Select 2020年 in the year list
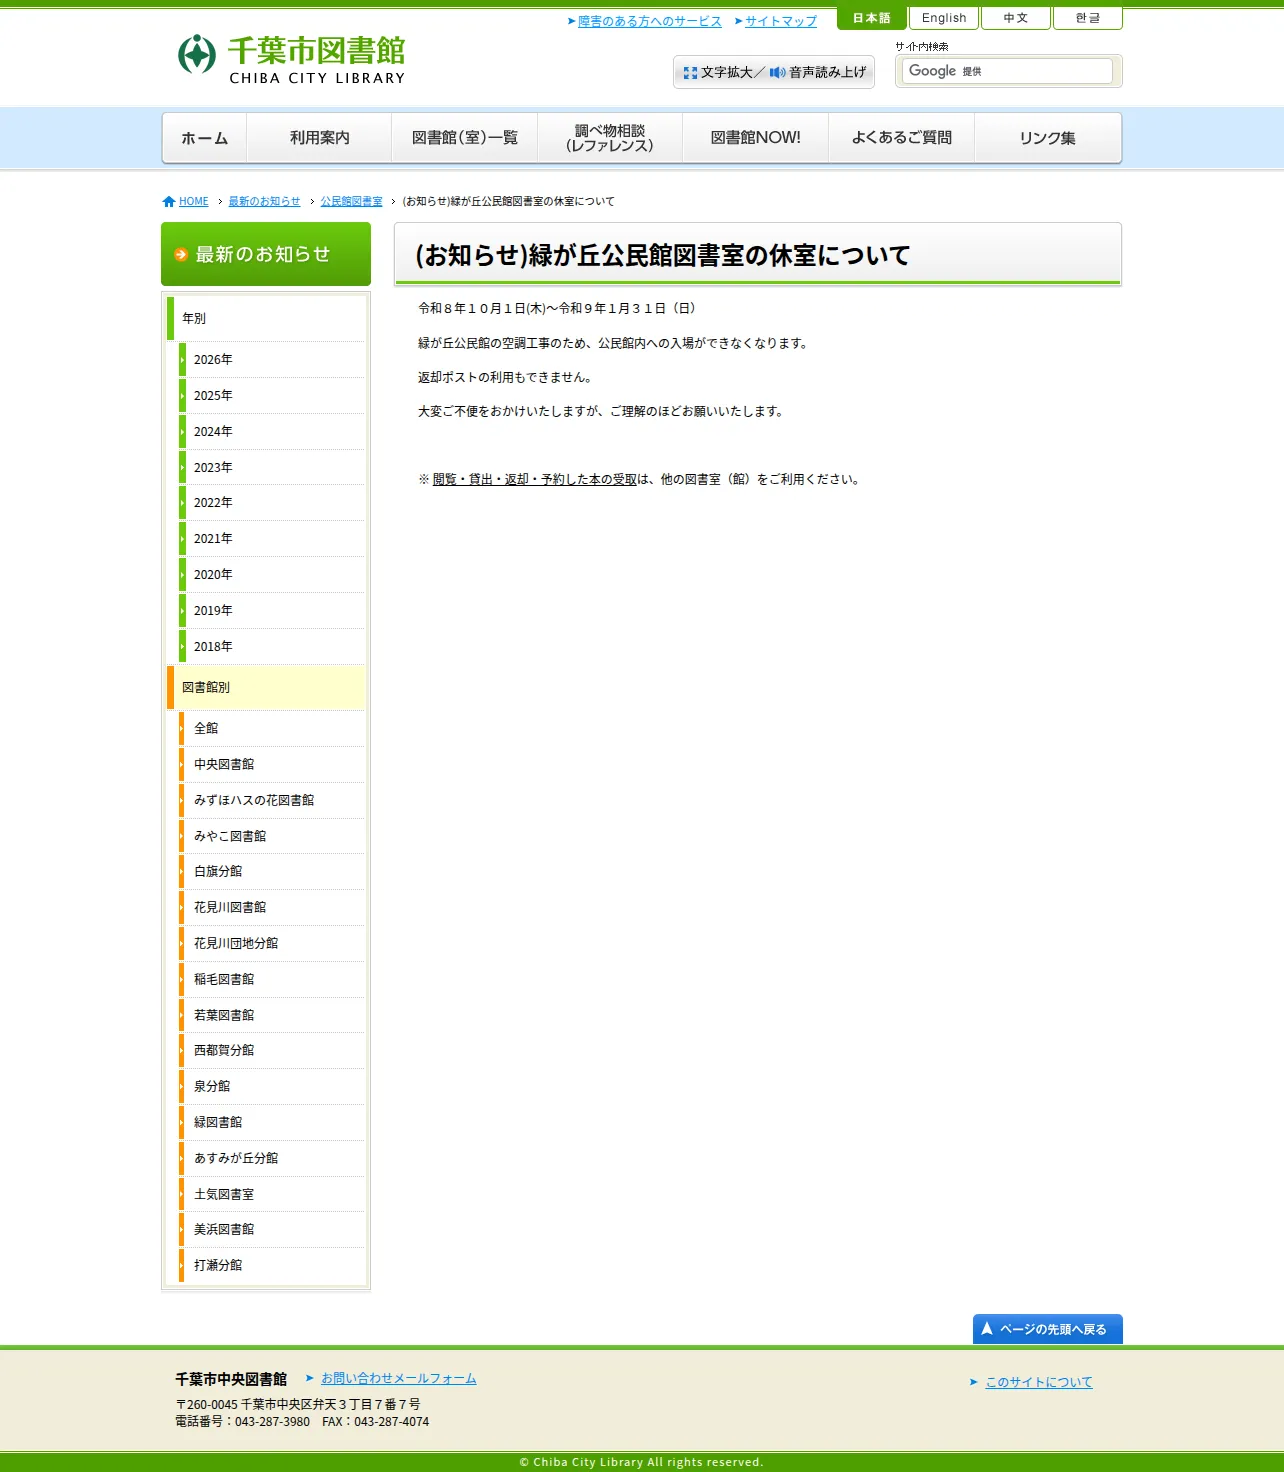This screenshot has width=1284, height=1472. (x=272, y=575)
